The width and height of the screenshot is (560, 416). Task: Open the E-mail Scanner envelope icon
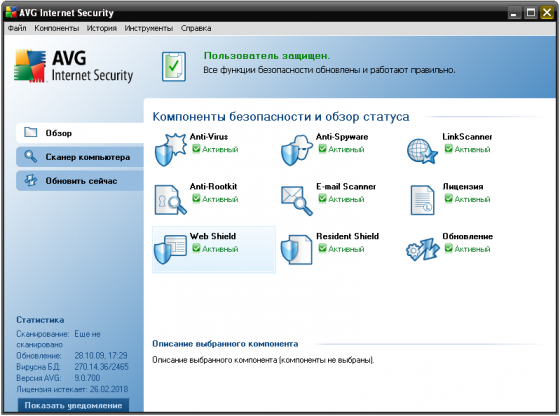(296, 200)
